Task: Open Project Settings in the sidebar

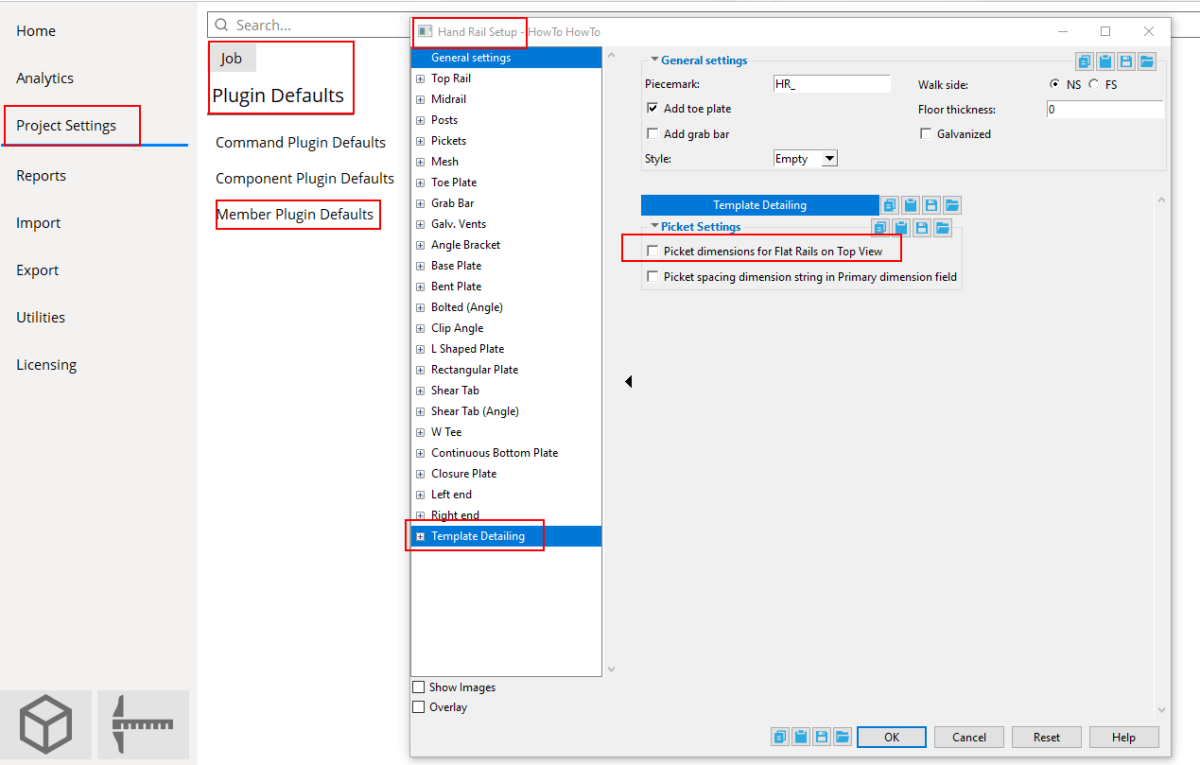Action: click(x=66, y=125)
